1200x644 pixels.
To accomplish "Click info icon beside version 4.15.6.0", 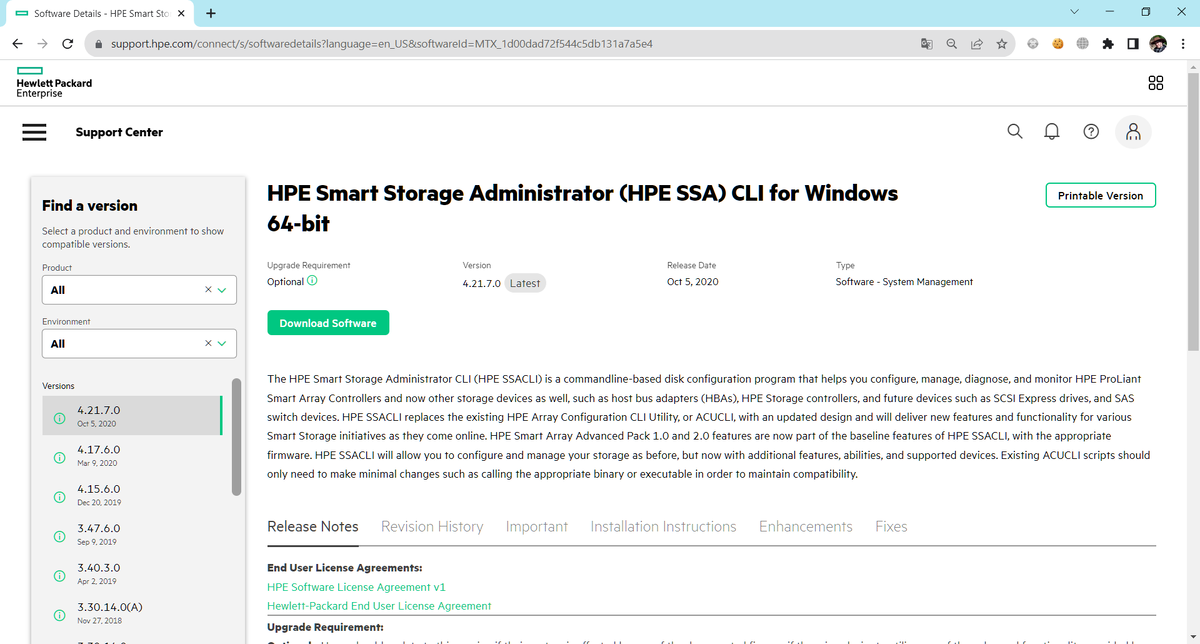I will (x=59, y=495).
